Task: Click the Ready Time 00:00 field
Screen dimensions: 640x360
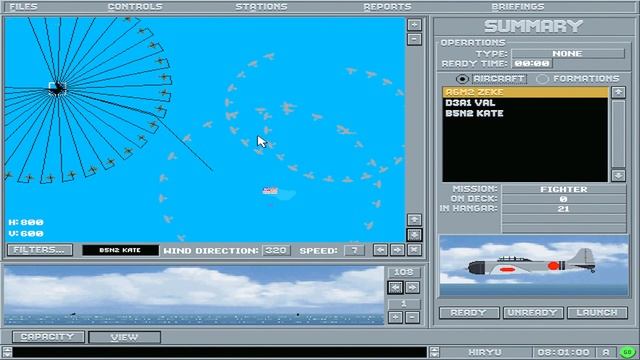Action: pyautogui.click(x=532, y=64)
